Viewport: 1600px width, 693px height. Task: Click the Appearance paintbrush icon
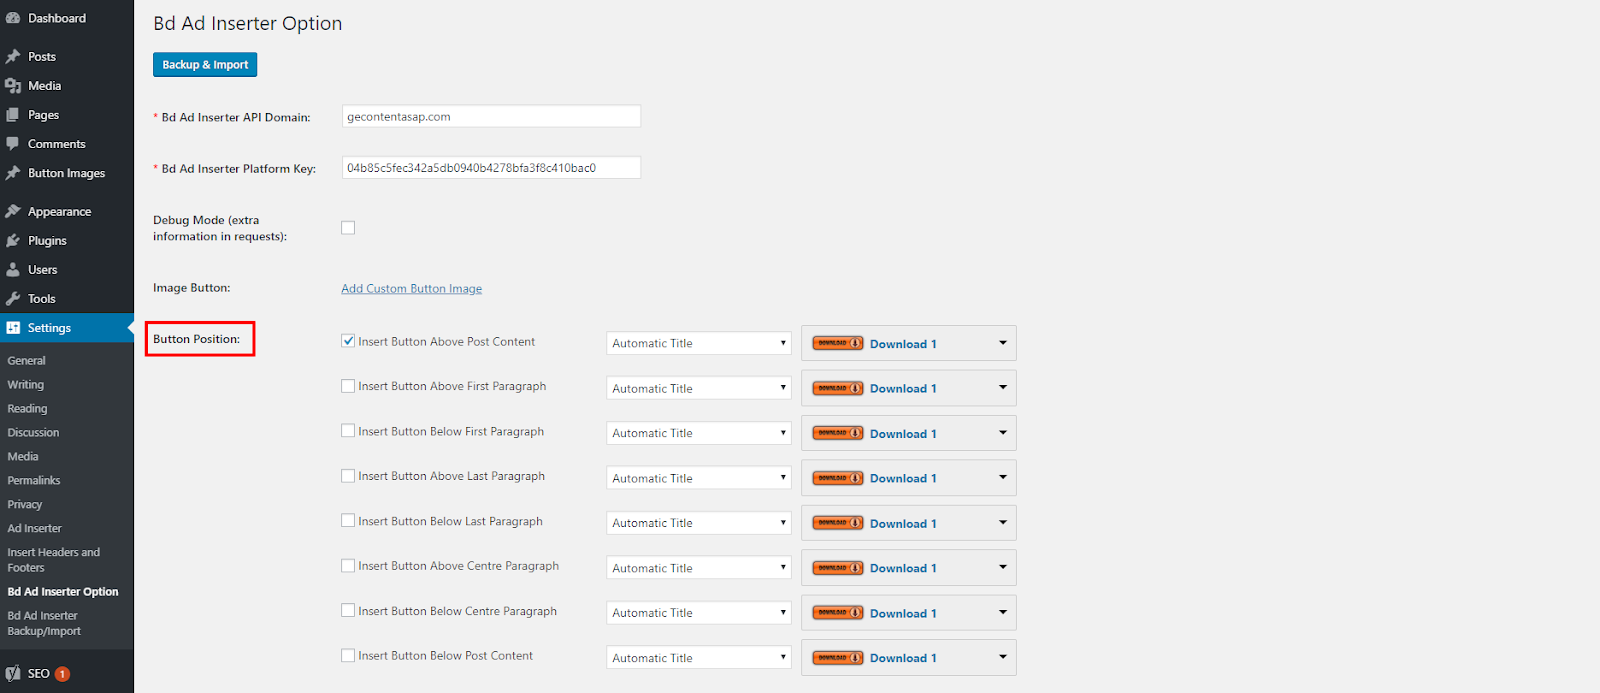(13, 212)
